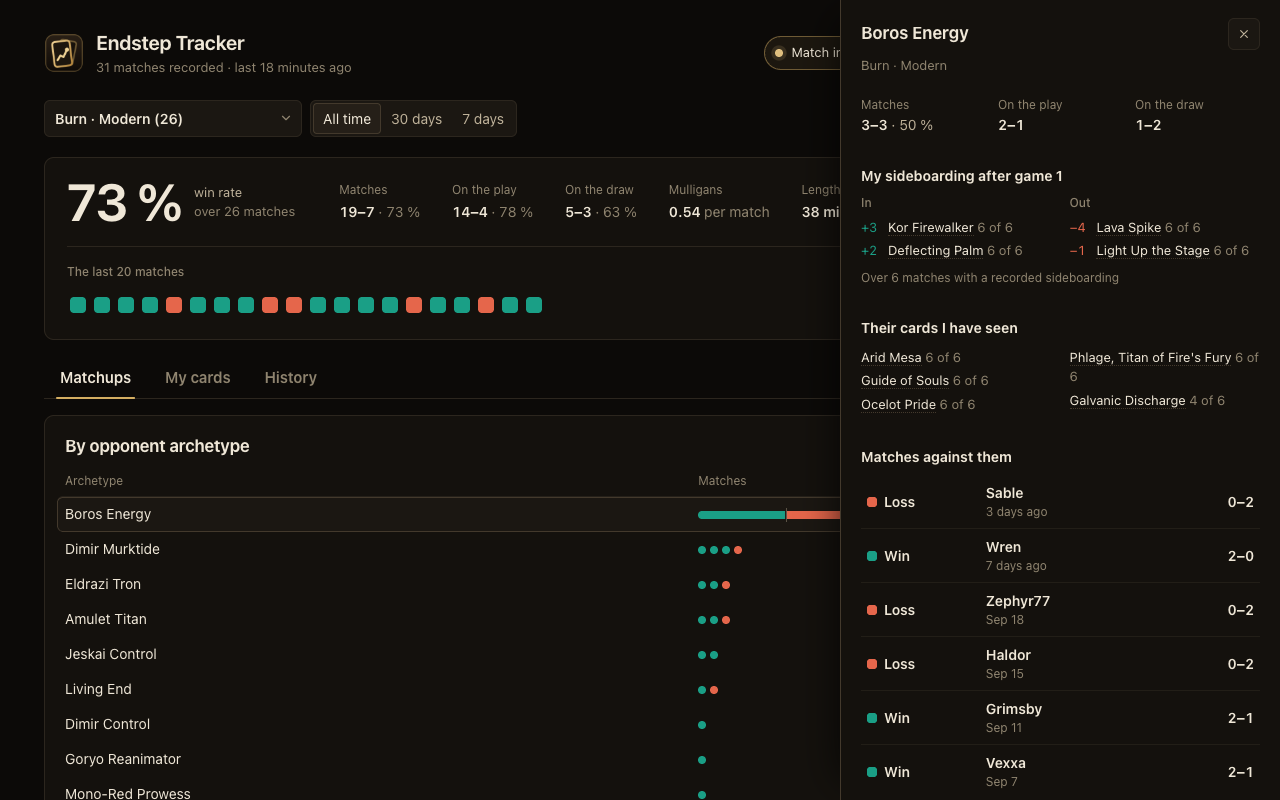
Task: Open the Matchups tab
Action: [95, 378]
